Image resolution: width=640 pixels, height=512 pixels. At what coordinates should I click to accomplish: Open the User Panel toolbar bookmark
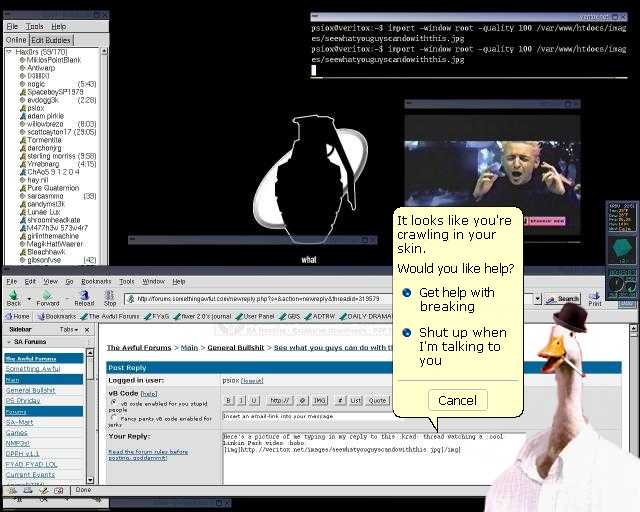(255, 316)
